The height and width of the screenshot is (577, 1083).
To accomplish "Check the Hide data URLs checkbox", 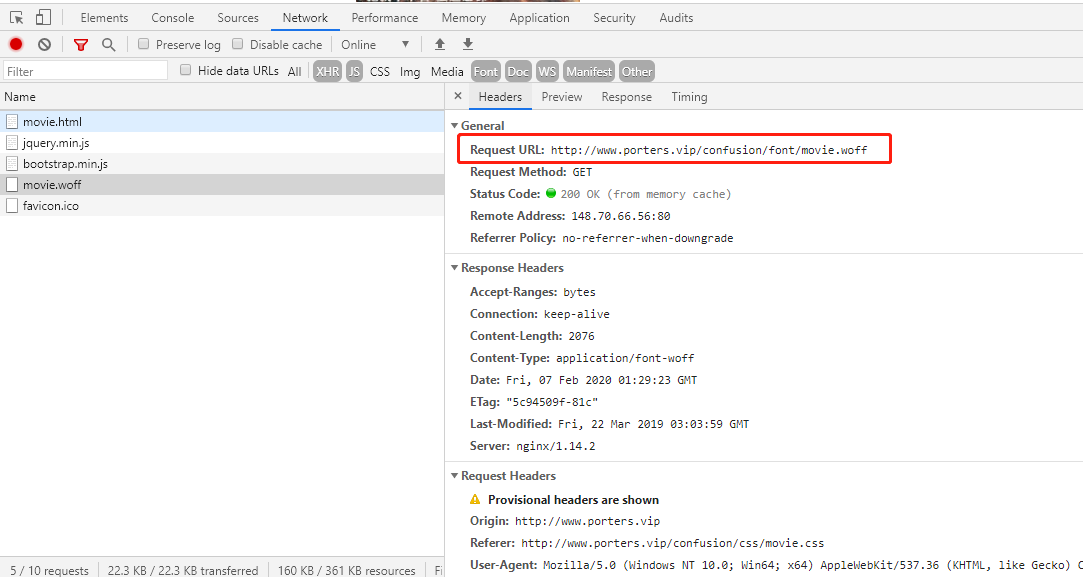I will coord(185,70).
